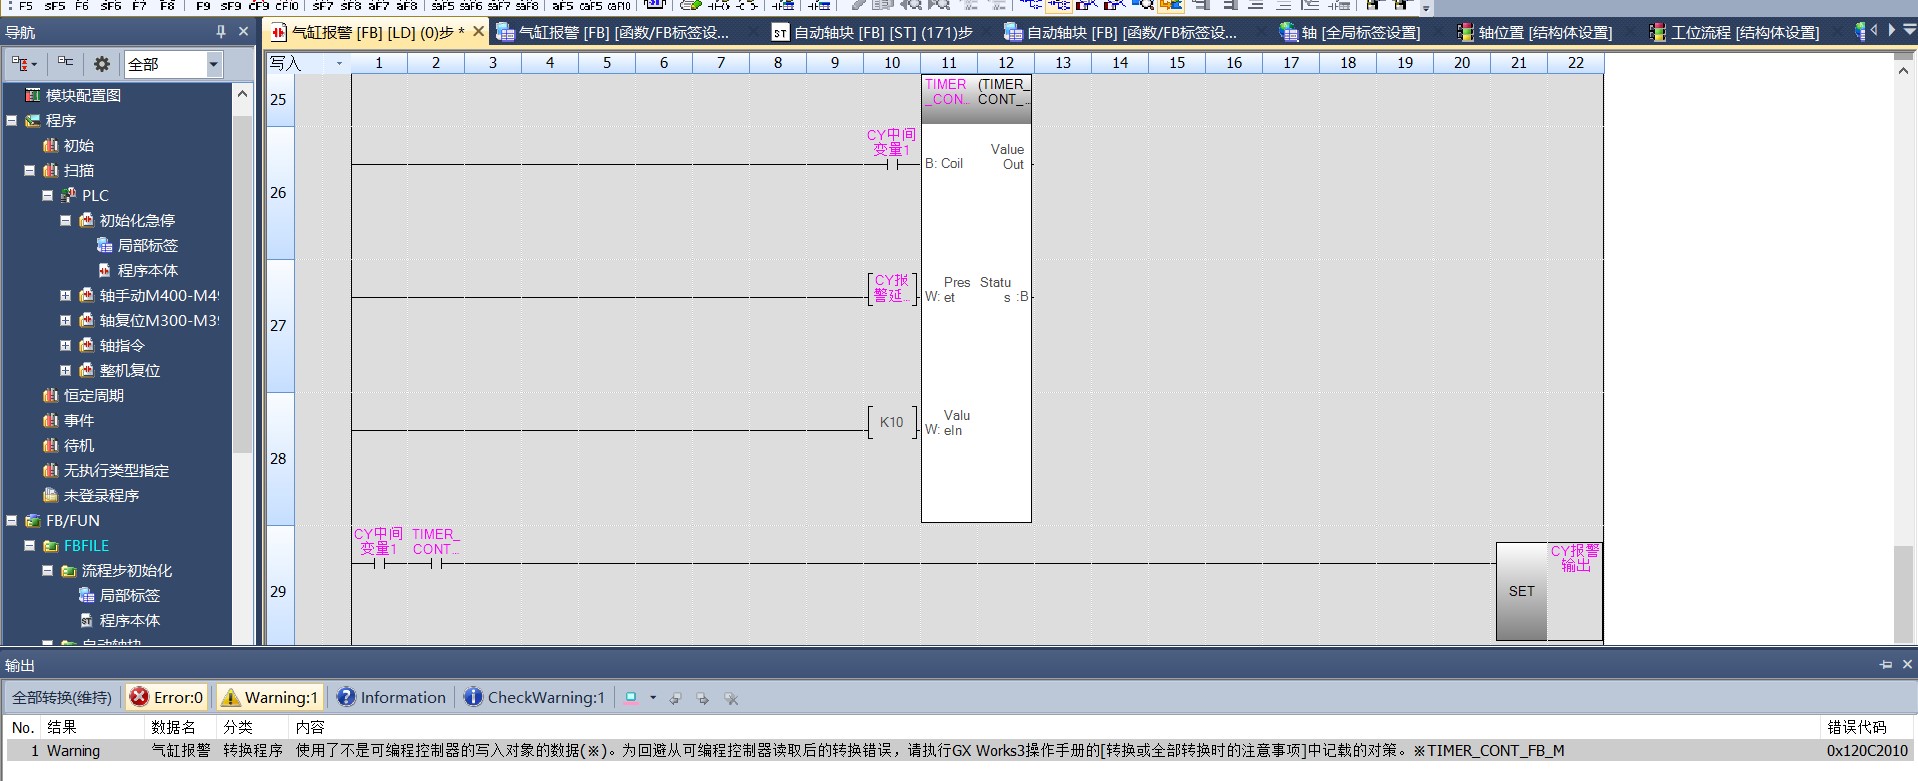
Task: Collapse the 初始化急停 tree node
Action: coord(65,220)
